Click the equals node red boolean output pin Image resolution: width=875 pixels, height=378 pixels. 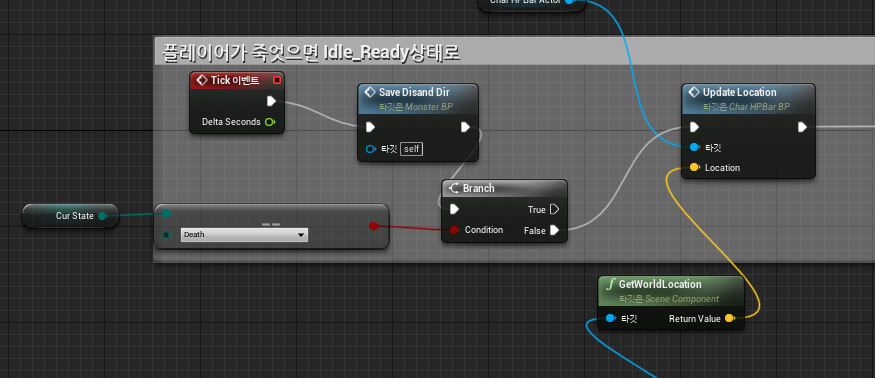point(373,226)
